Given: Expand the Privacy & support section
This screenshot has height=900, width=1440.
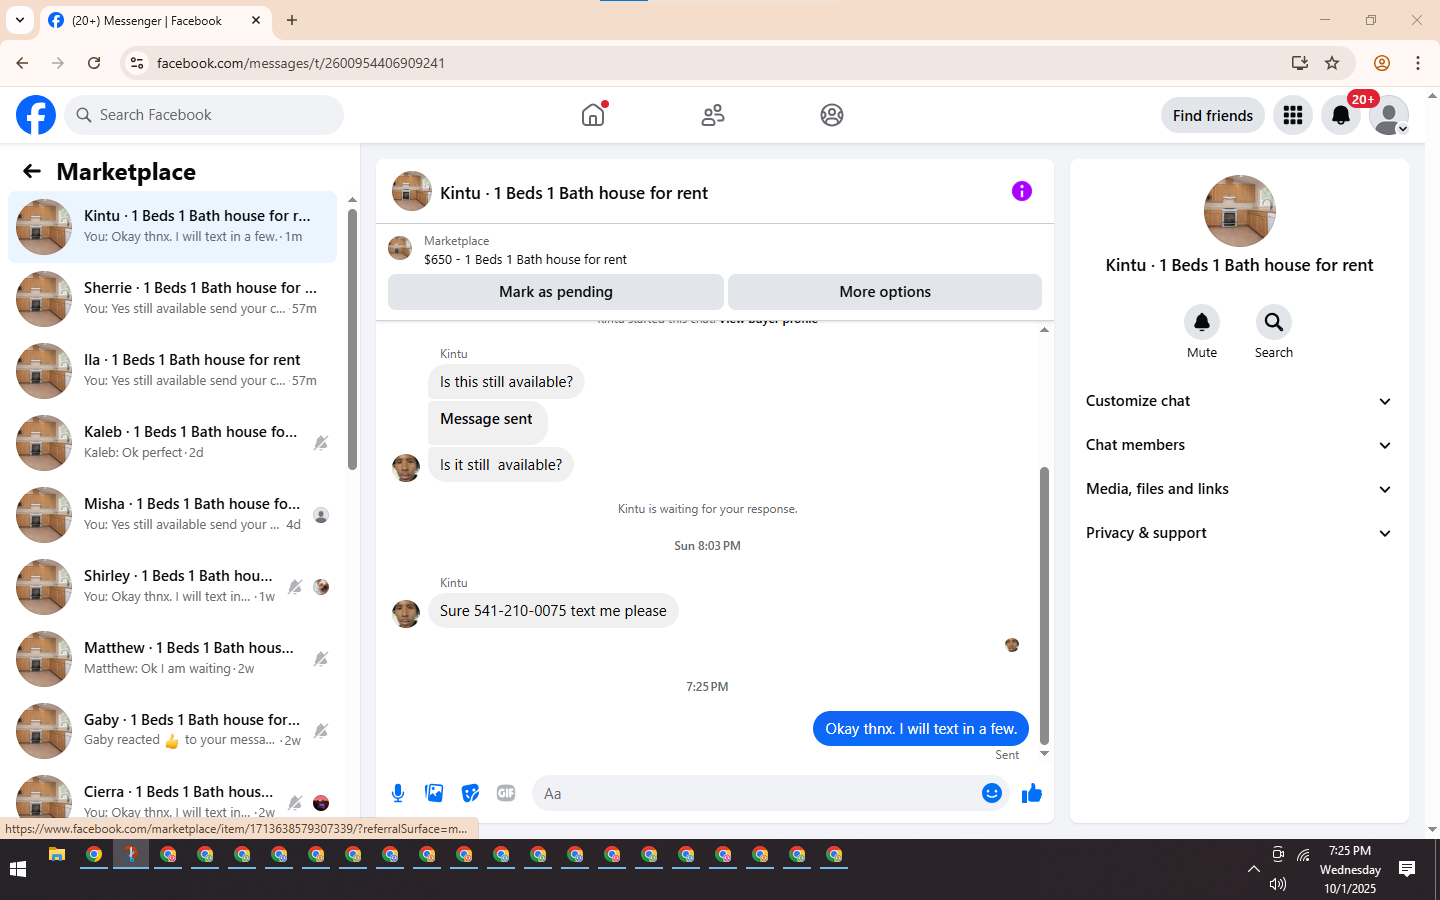Looking at the screenshot, I should click(x=1239, y=533).
